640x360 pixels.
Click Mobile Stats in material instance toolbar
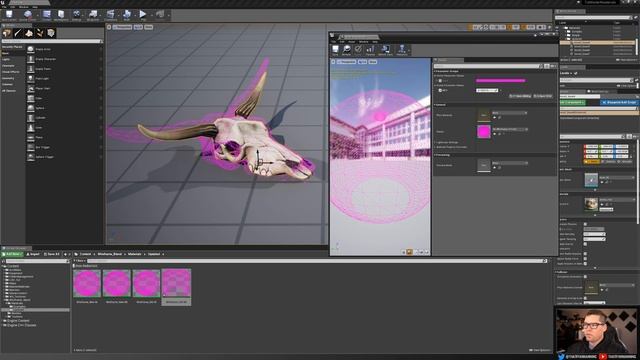point(385,50)
